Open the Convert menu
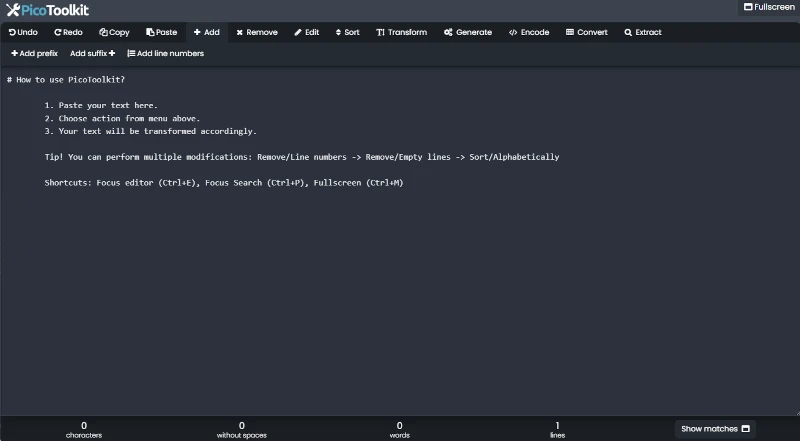The height and width of the screenshot is (441, 800). [586, 32]
